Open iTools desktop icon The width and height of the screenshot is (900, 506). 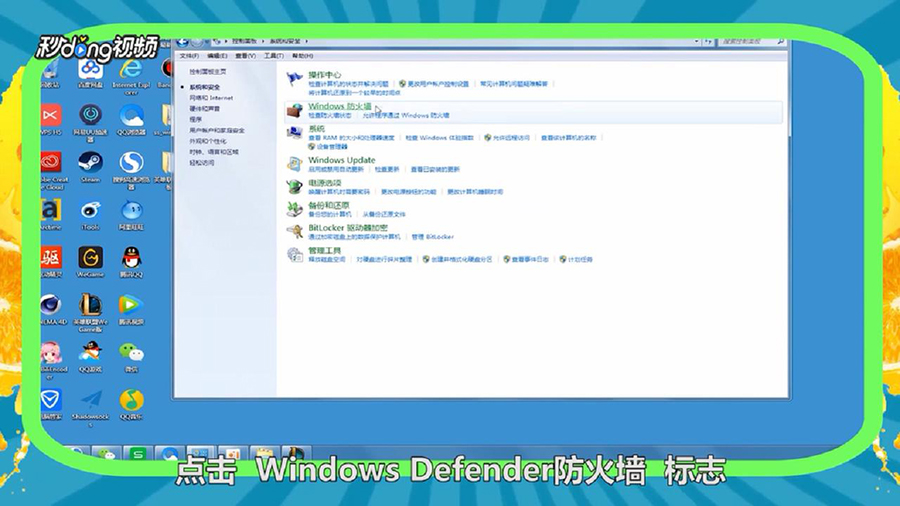[x=91, y=211]
